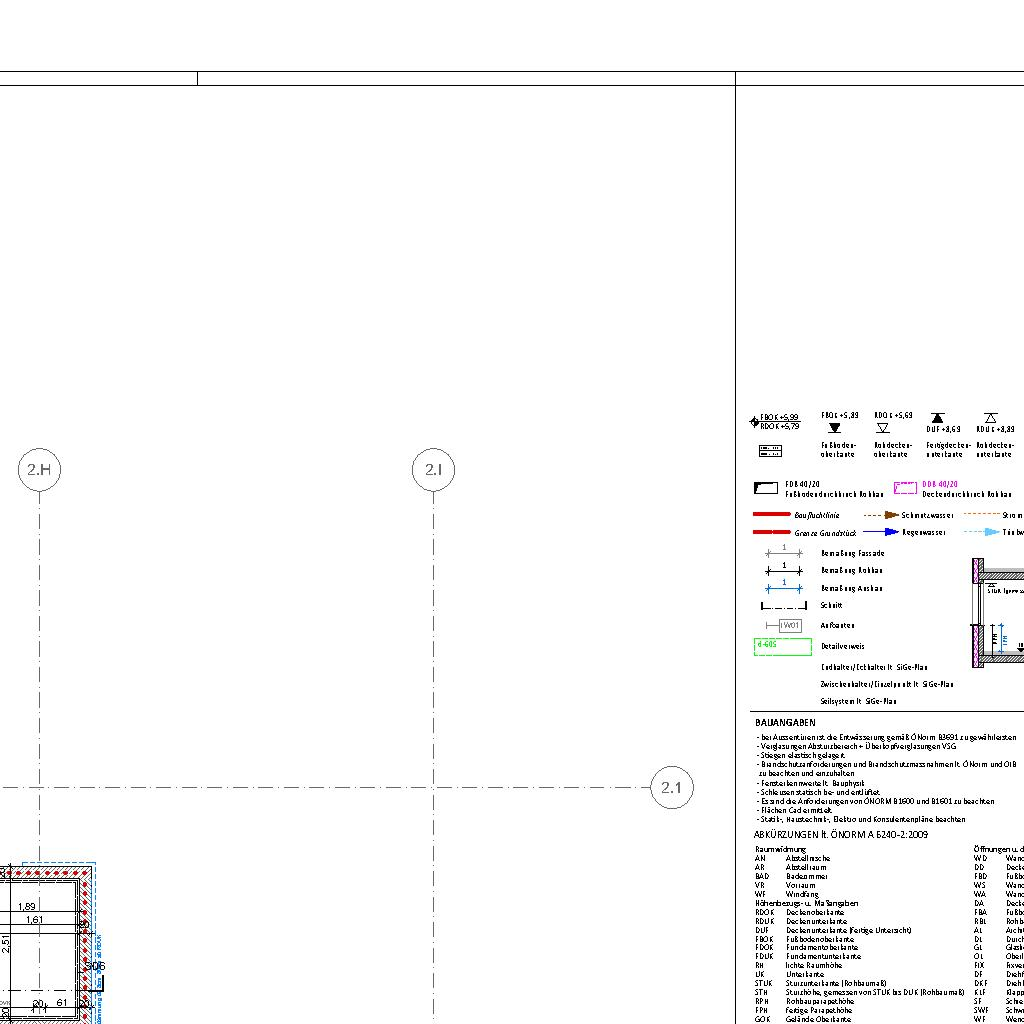Click the blue Bemaßung Ausbau dimension sample
Screen dimensions: 1024x1024
pyautogui.click(x=784, y=588)
